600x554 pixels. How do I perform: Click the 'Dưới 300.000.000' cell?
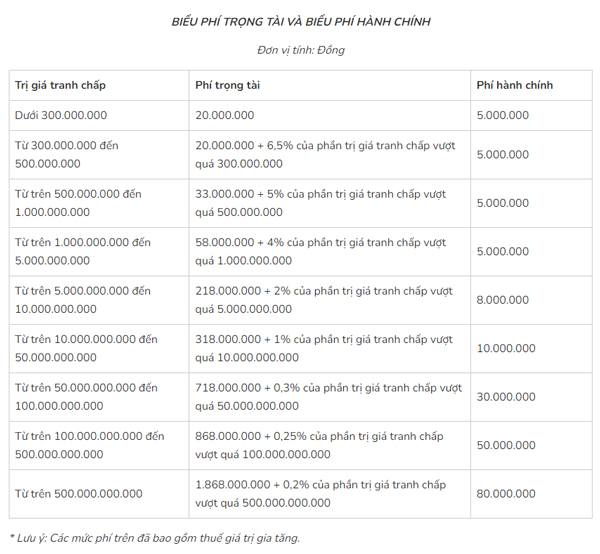(99, 116)
